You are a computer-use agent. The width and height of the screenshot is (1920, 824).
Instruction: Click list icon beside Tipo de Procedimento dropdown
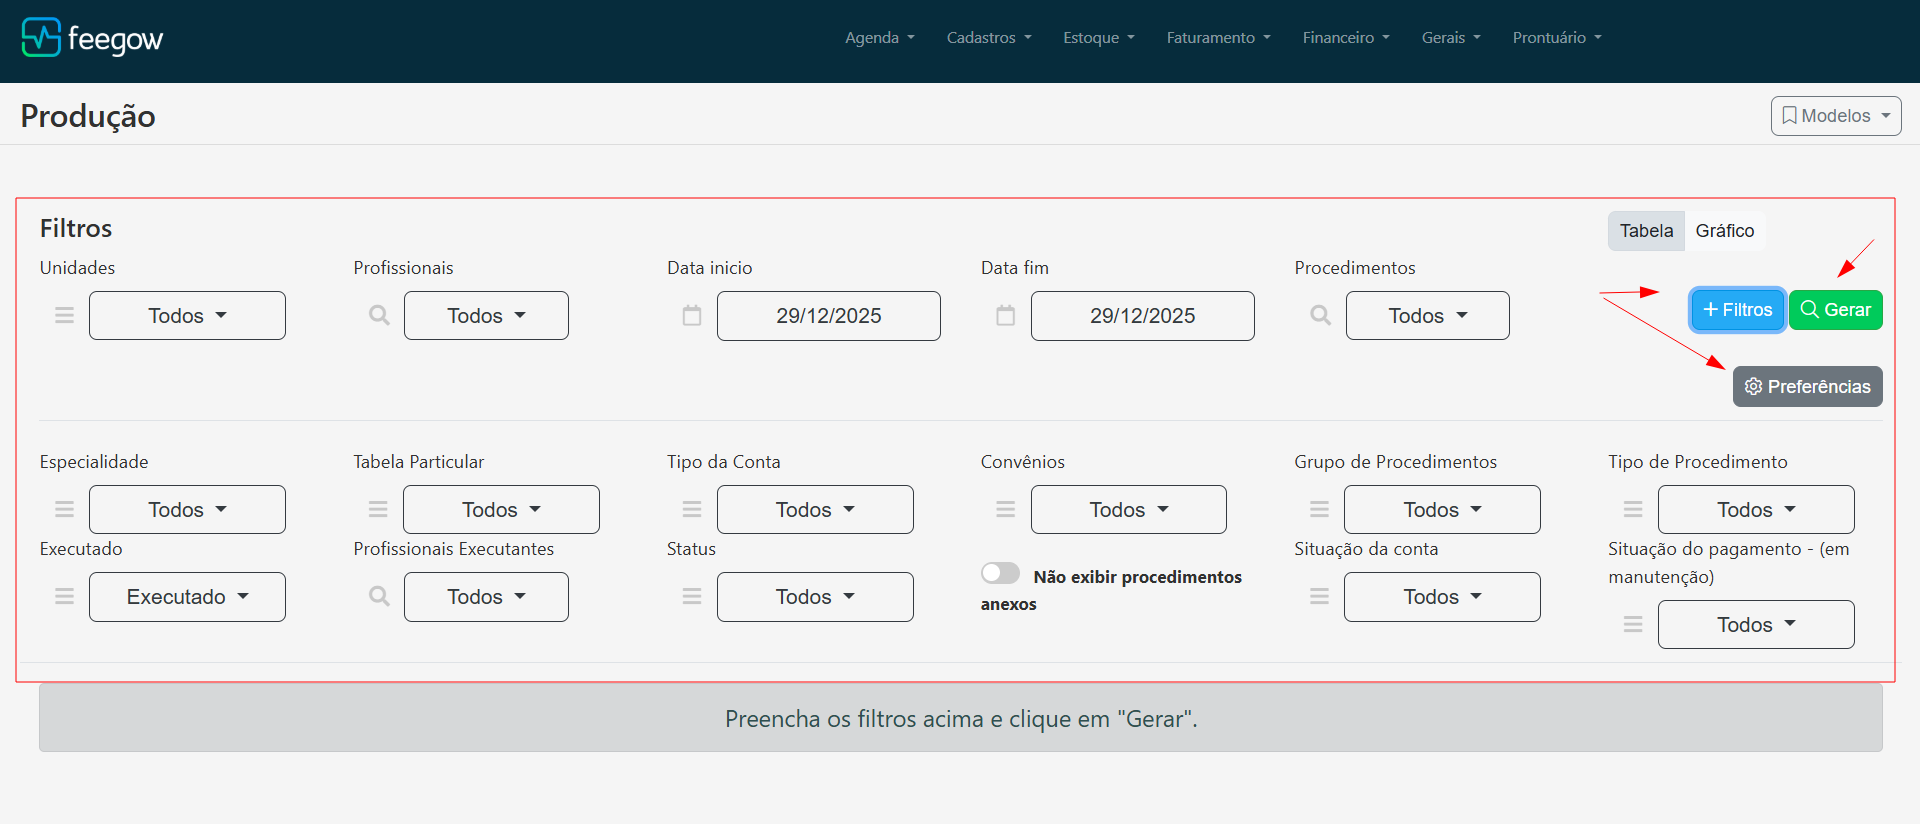(1633, 509)
